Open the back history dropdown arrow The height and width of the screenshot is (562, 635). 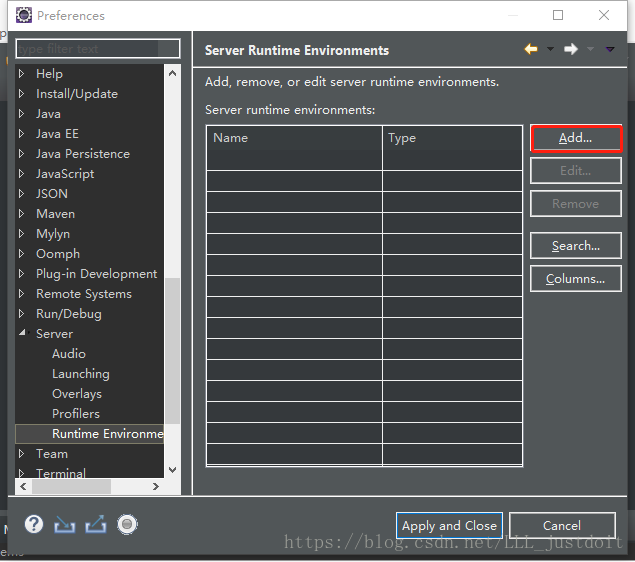(550, 49)
